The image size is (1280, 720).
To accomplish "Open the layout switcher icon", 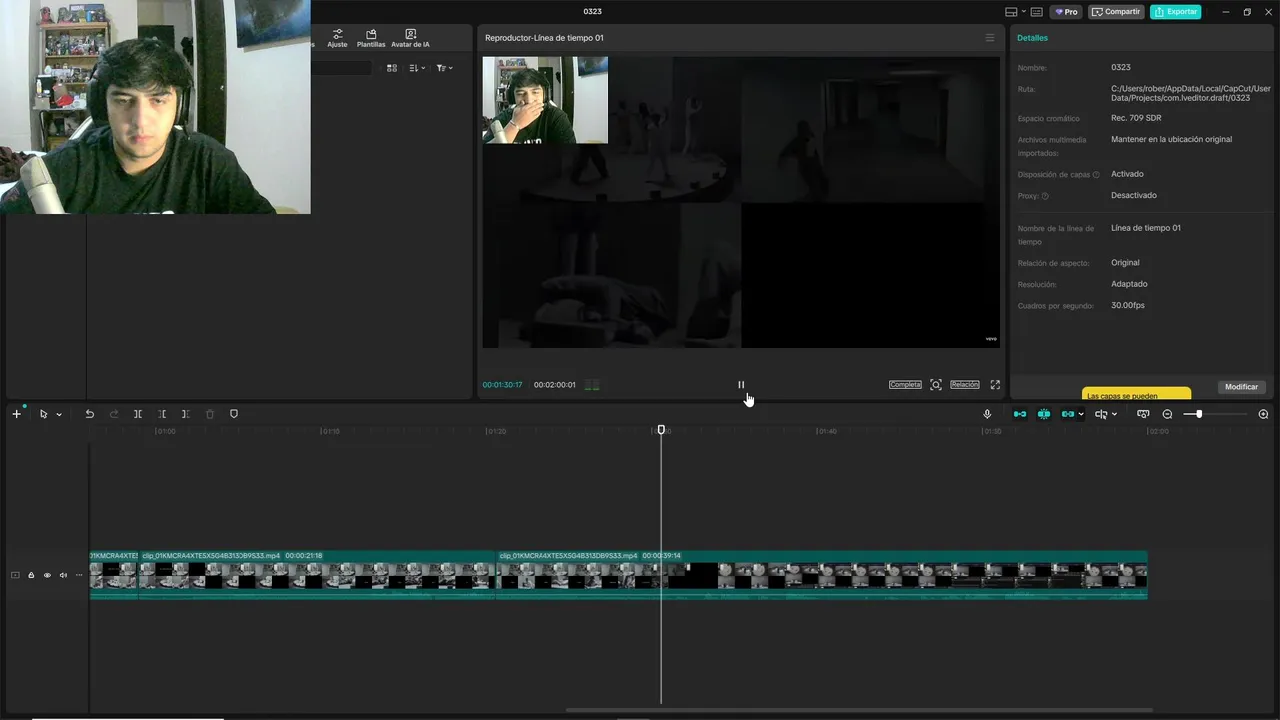I will [x=1011, y=12].
